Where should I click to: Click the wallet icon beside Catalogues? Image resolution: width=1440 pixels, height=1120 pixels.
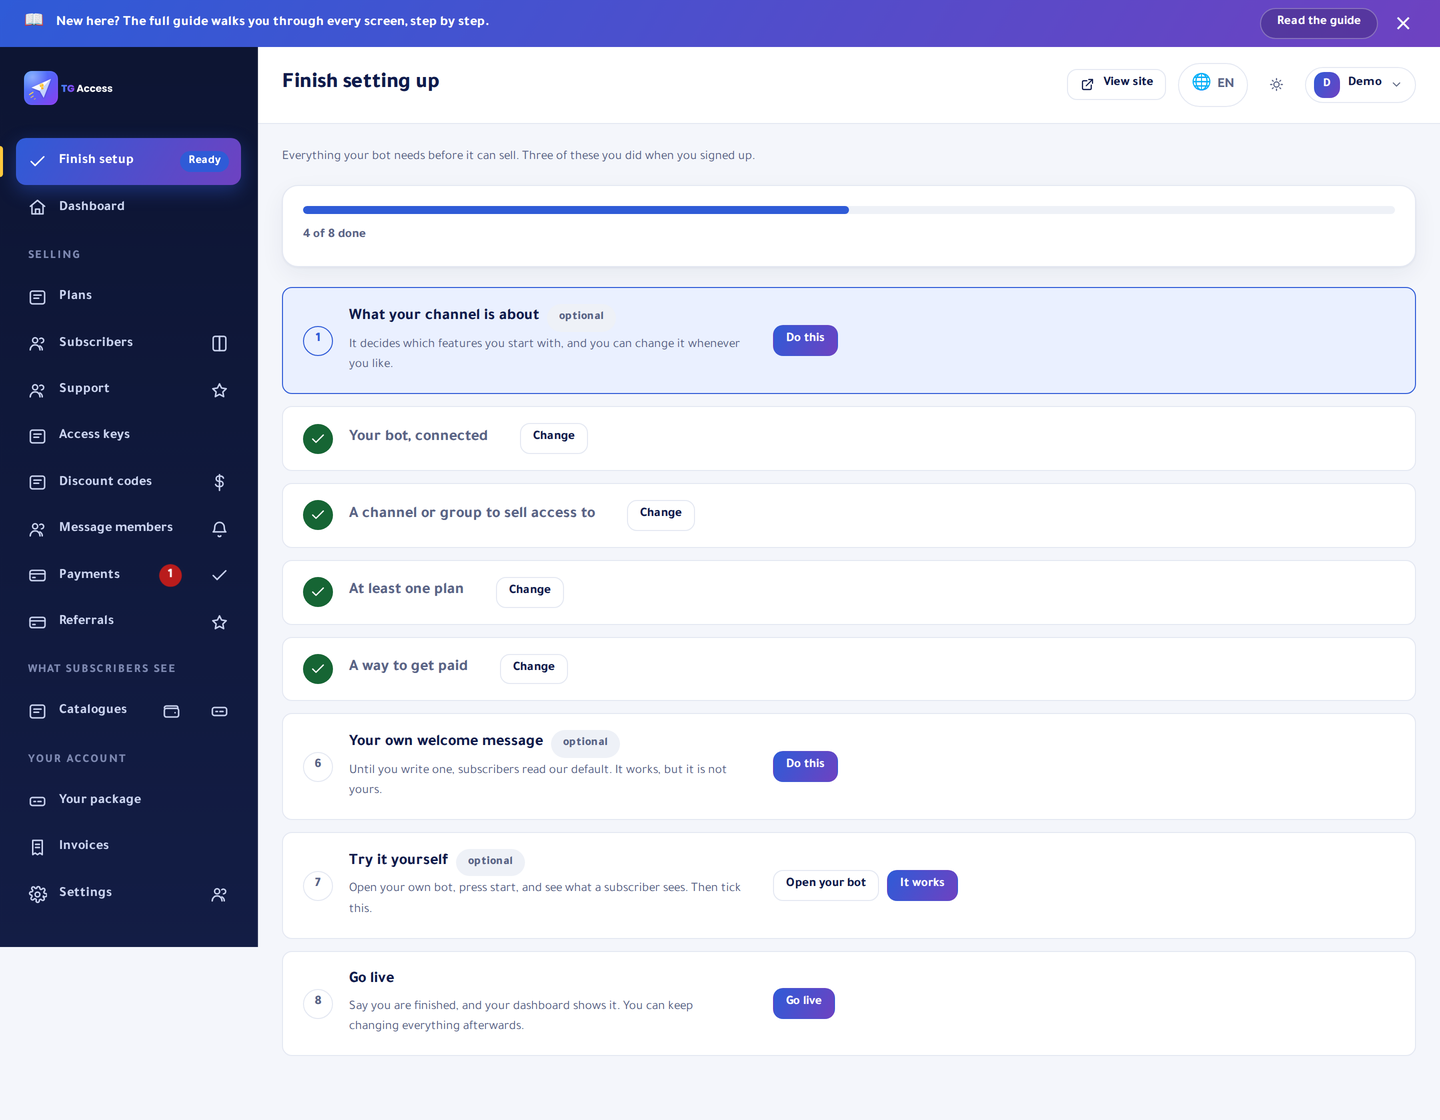coord(171,711)
